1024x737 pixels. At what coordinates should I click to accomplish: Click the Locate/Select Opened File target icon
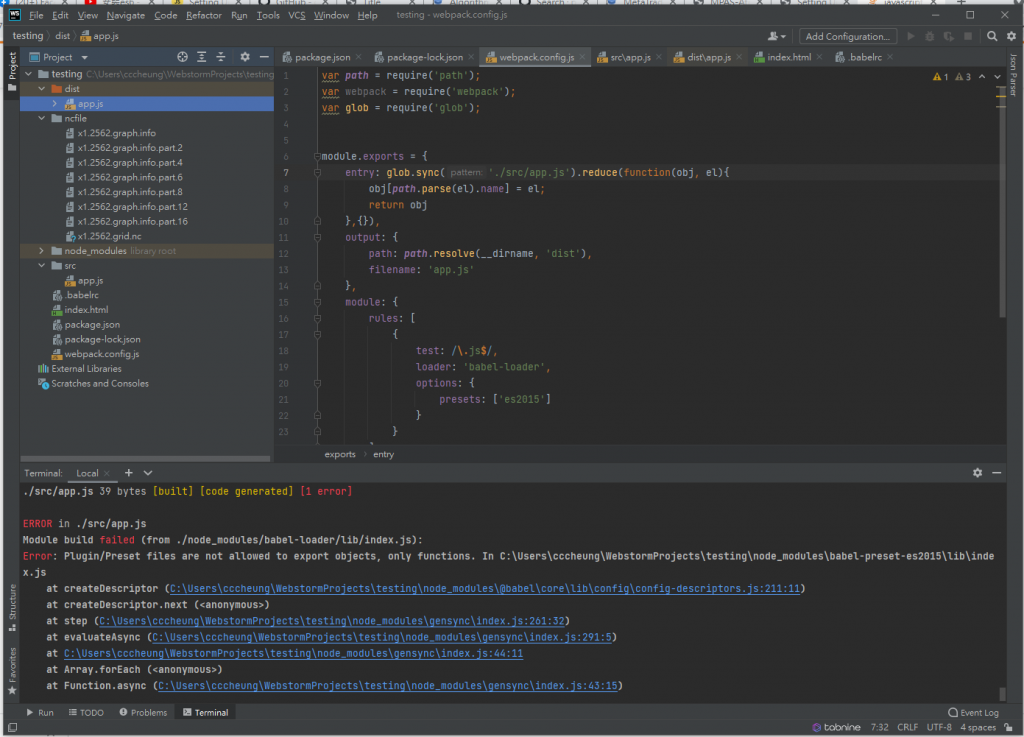[x=182, y=57]
